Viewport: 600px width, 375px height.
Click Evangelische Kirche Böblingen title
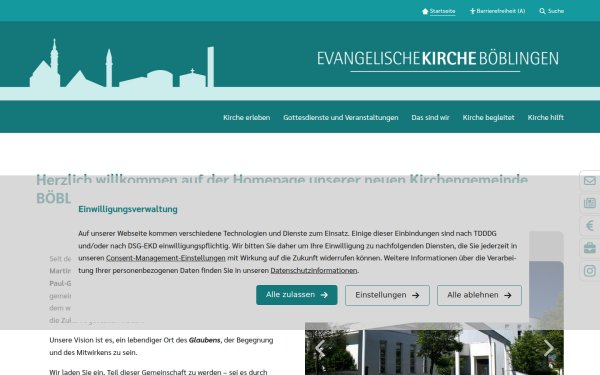coord(438,60)
